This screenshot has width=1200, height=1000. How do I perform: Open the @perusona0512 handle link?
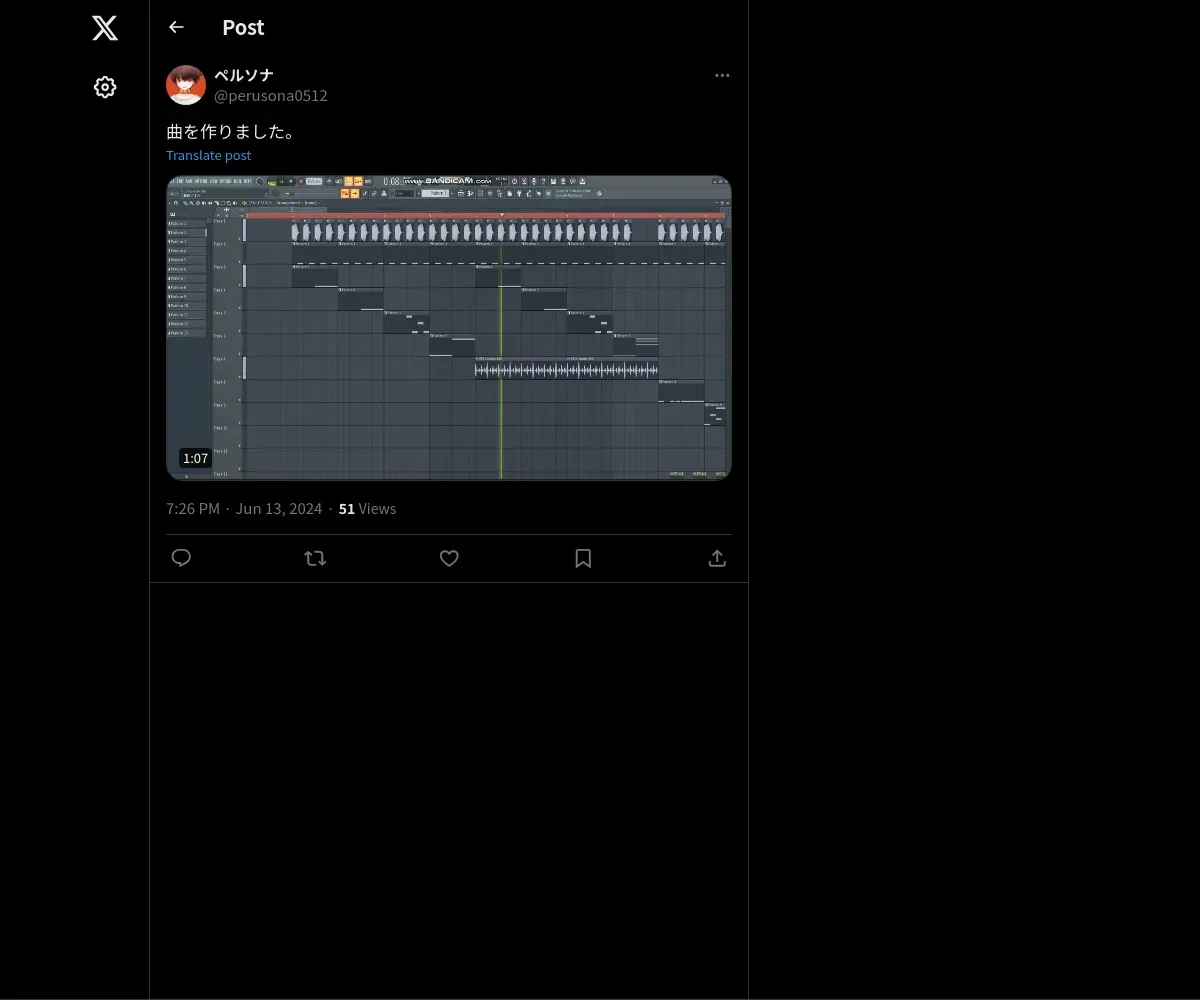tap(271, 95)
